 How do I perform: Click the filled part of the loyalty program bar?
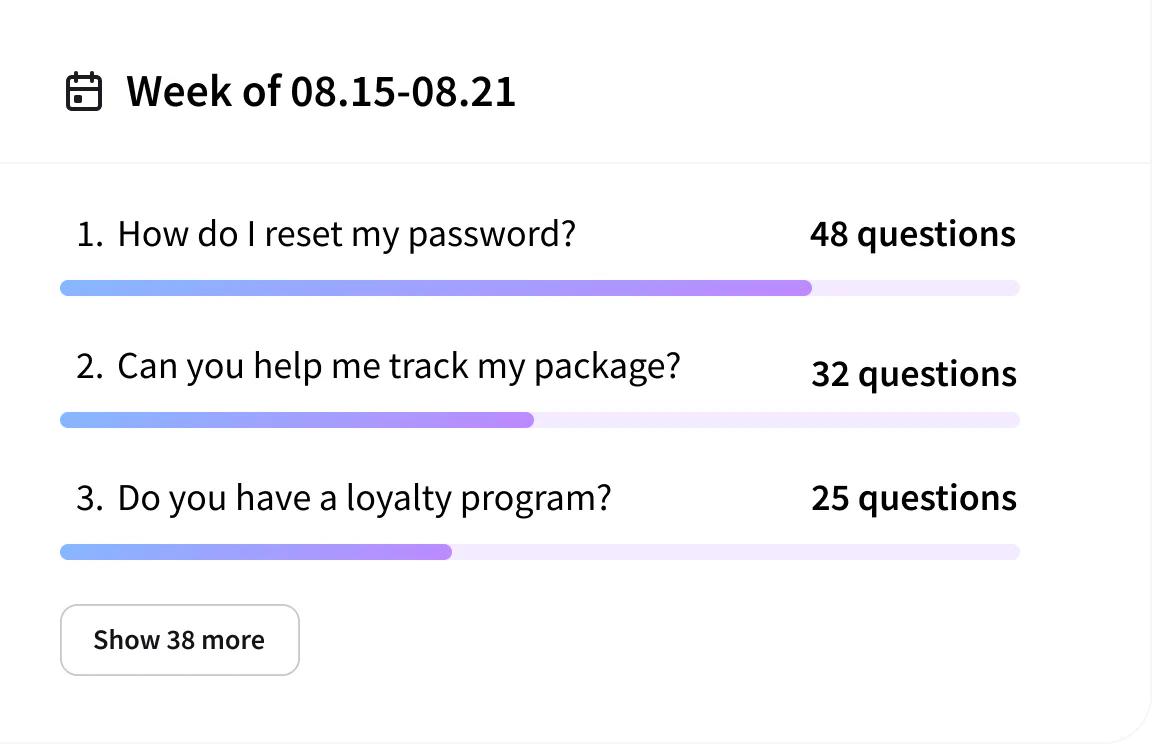coord(255,552)
